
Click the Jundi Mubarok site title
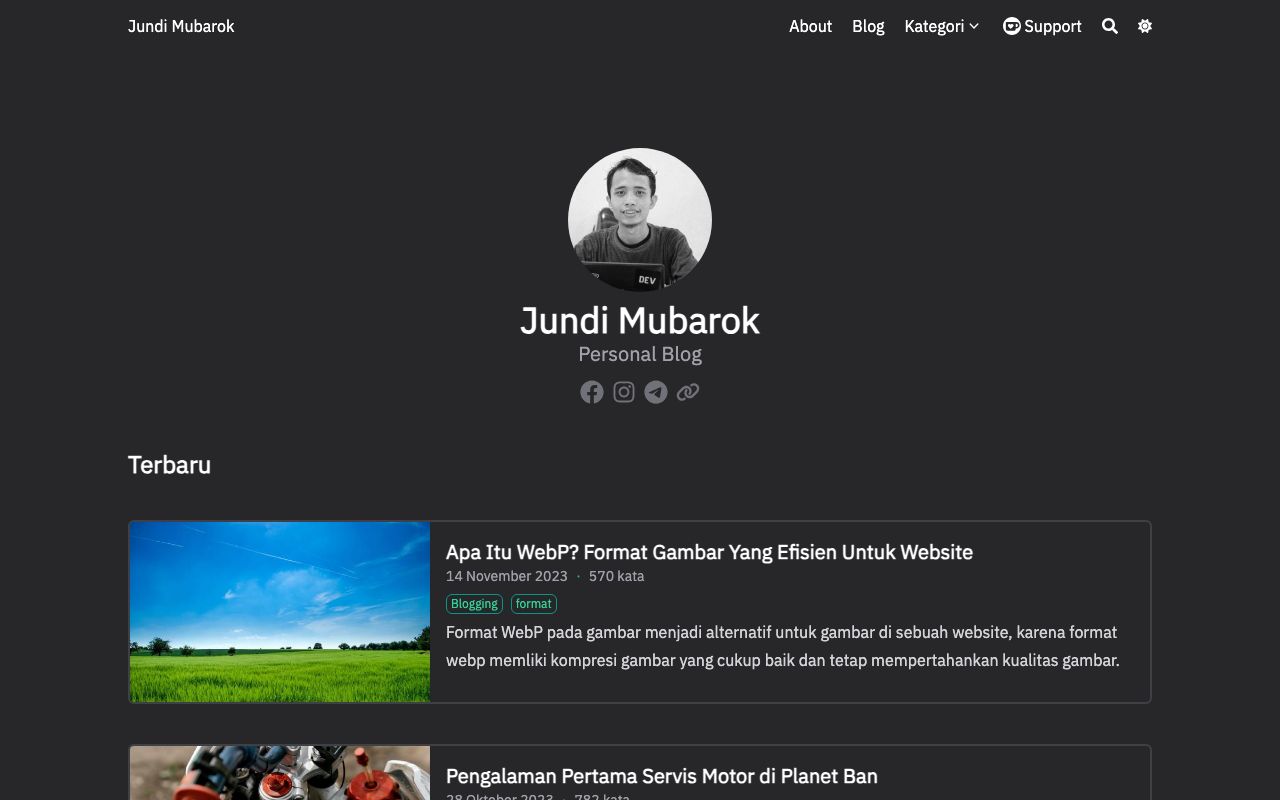pyautogui.click(x=181, y=26)
